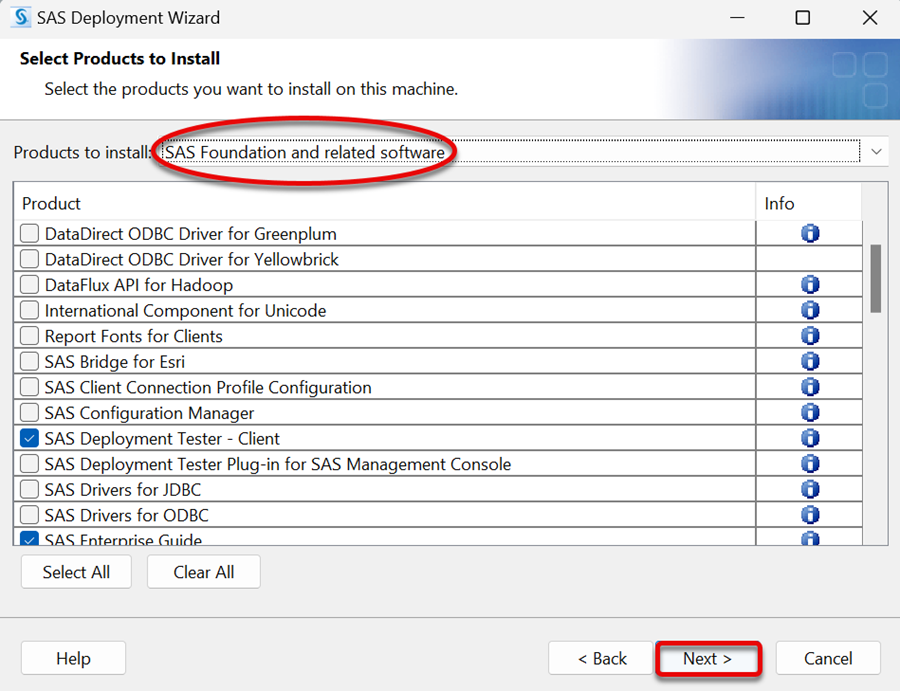Select the DataDirect ODBC Driver for Yellowbrick text
The width and height of the screenshot is (900, 691).
[x=192, y=259]
